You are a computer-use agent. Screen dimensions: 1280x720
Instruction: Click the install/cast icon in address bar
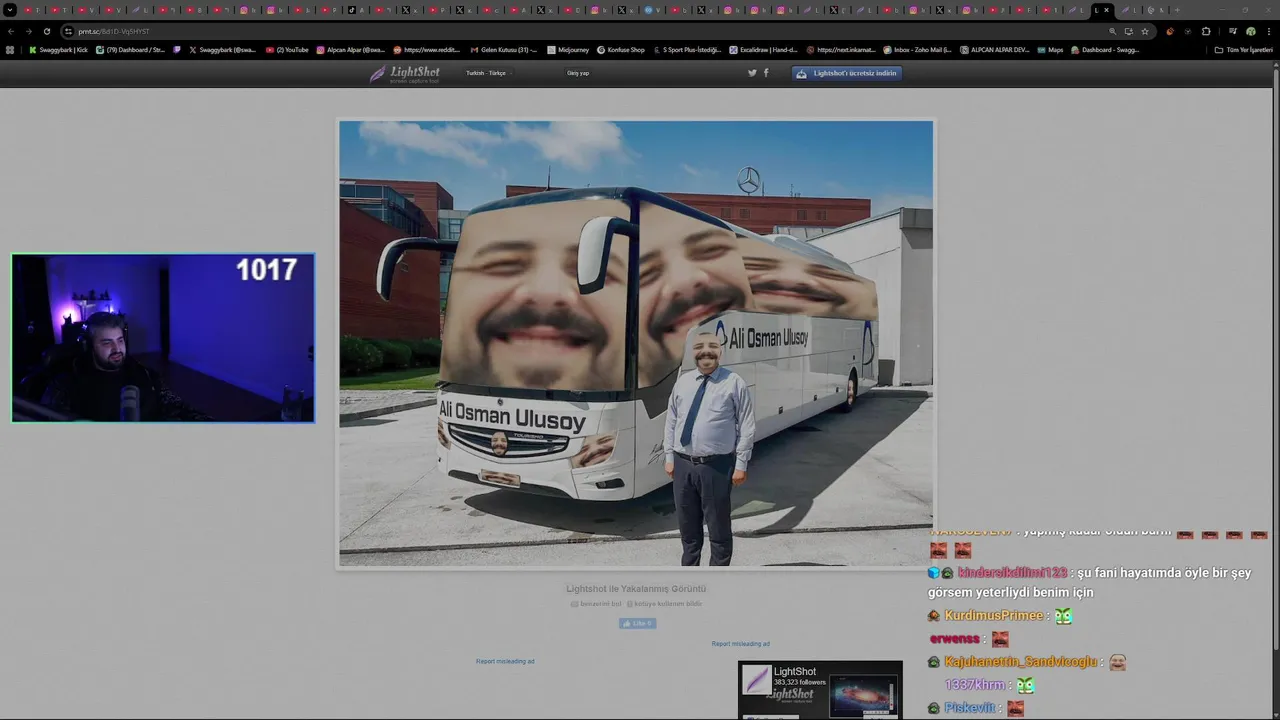coord(1128,31)
